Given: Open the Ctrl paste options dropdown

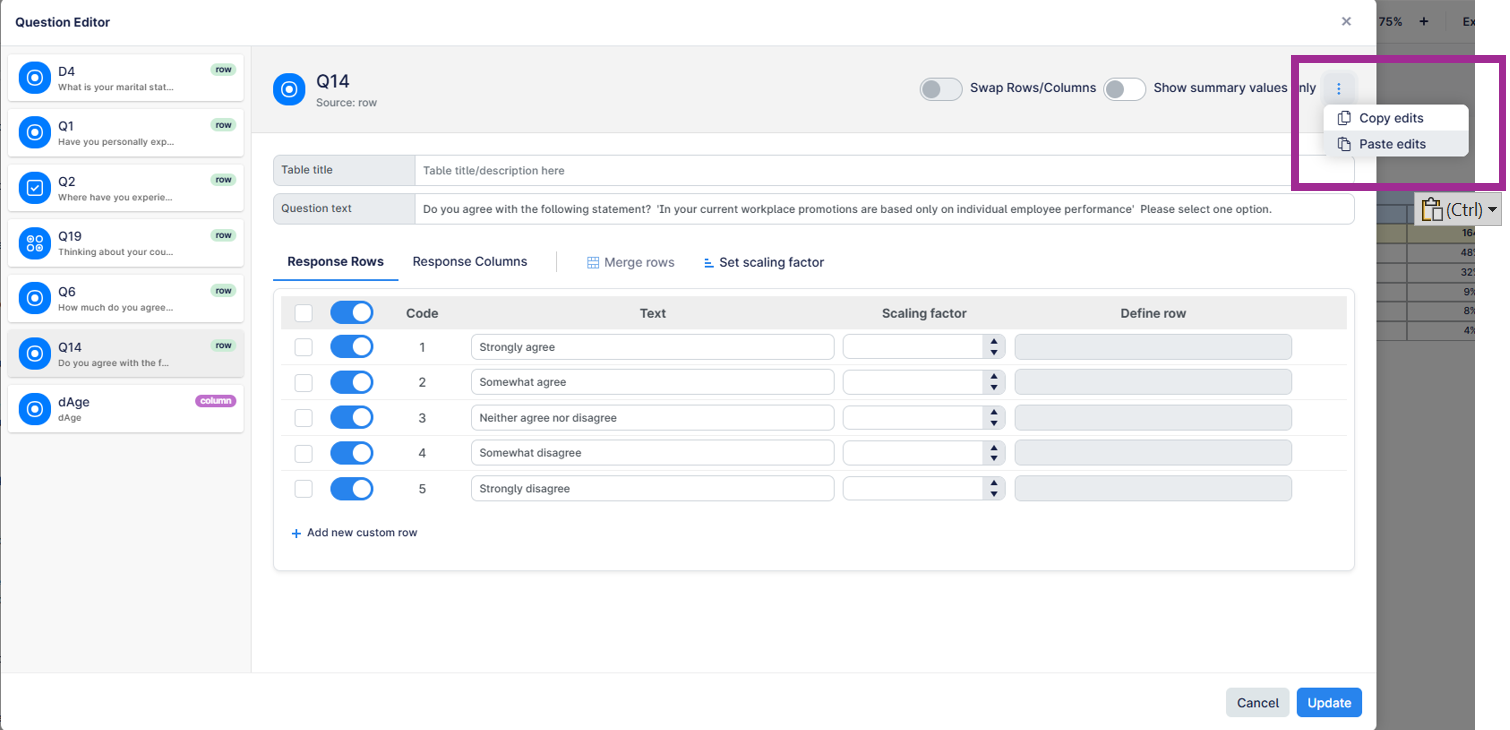Looking at the screenshot, I should (1492, 210).
